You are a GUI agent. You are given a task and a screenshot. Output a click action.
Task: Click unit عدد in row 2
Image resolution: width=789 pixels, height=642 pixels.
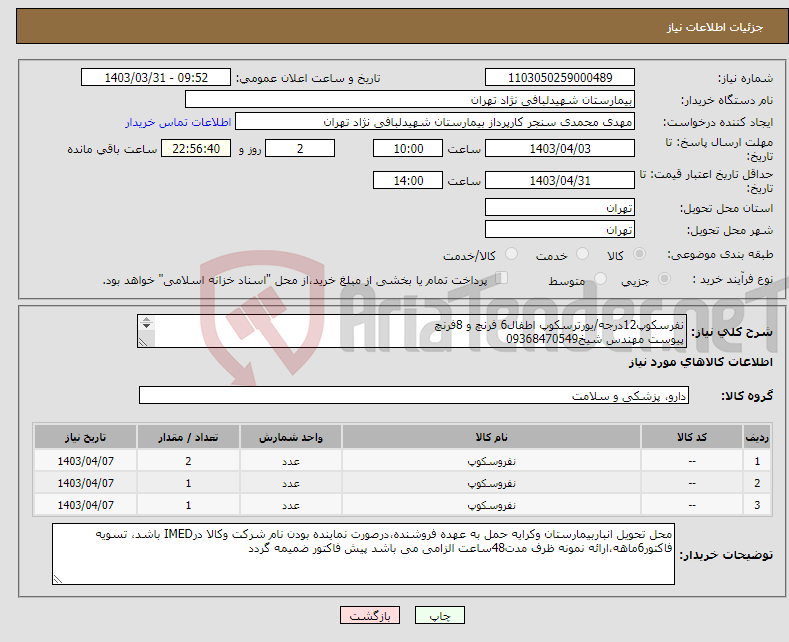click(291, 483)
